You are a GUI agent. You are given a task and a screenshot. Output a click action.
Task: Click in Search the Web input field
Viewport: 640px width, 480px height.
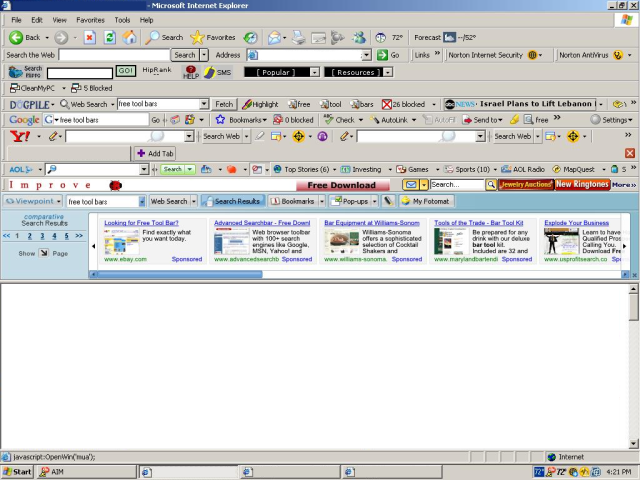pos(114,55)
